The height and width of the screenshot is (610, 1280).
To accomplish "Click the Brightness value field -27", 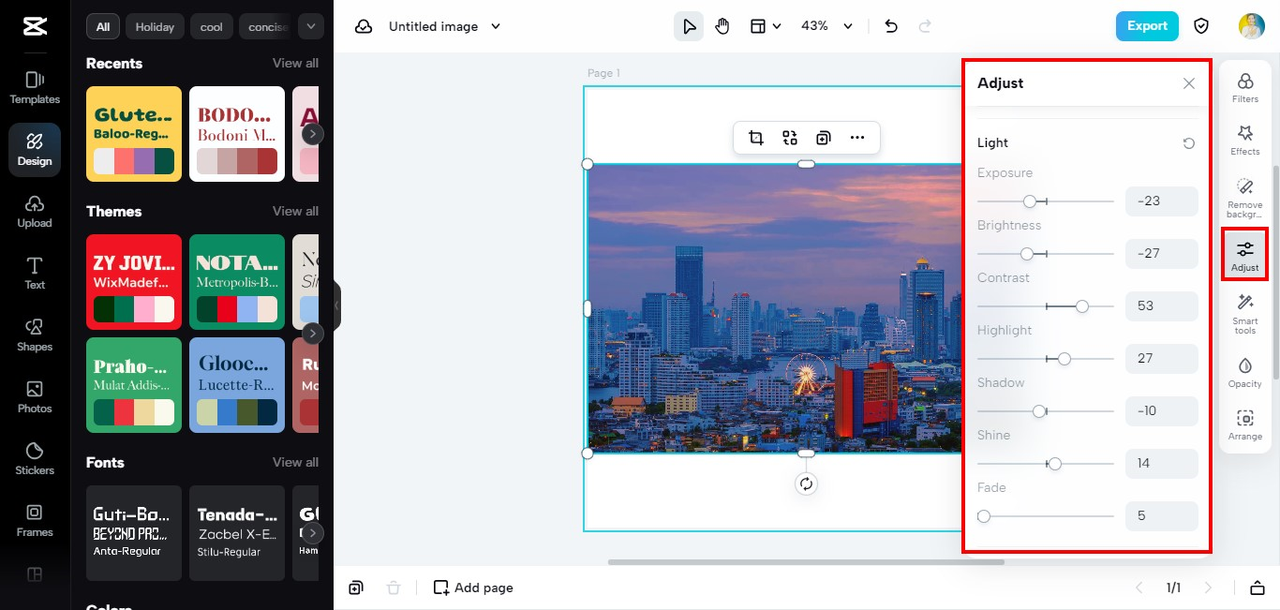I will (1161, 254).
